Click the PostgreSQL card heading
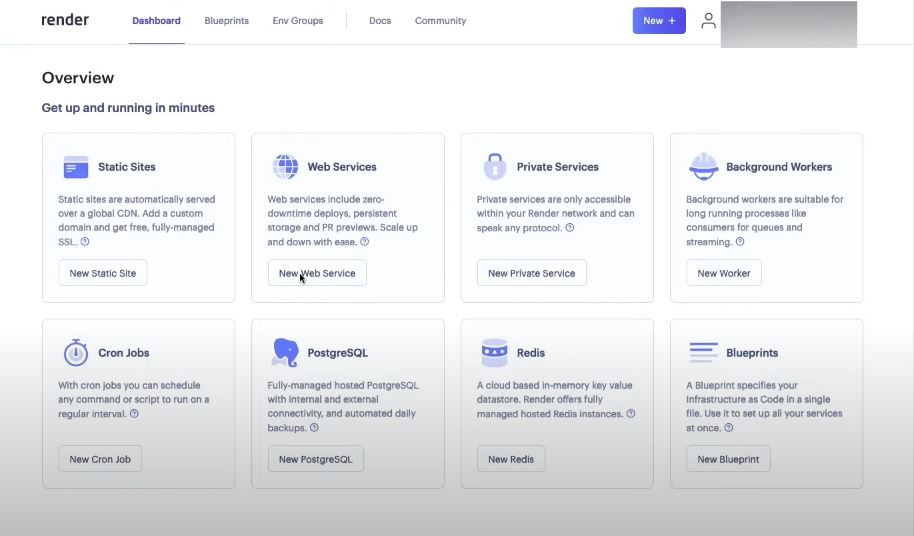This screenshot has width=914, height=536. click(x=338, y=352)
